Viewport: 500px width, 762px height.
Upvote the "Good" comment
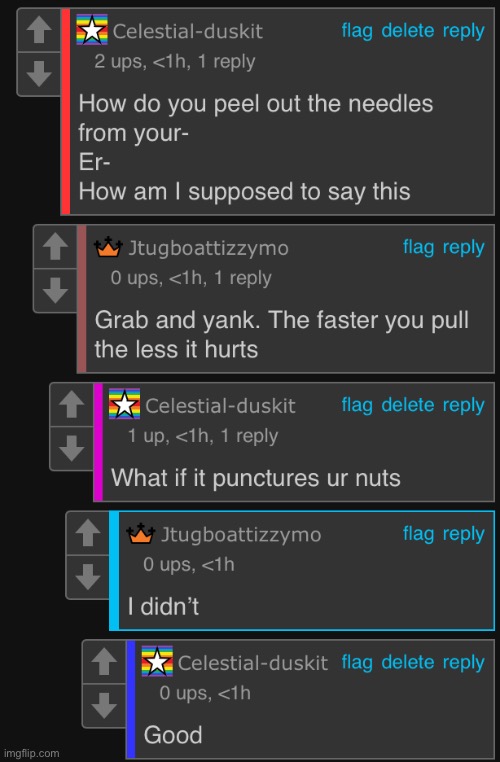pos(104,662)
